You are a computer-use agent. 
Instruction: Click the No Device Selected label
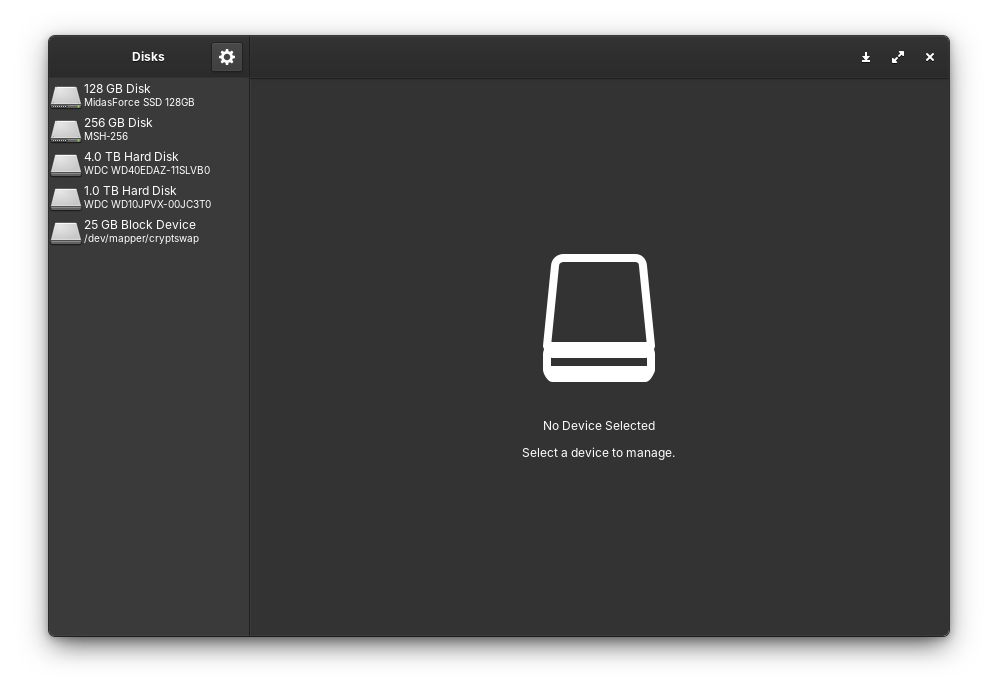coord(598,426)
